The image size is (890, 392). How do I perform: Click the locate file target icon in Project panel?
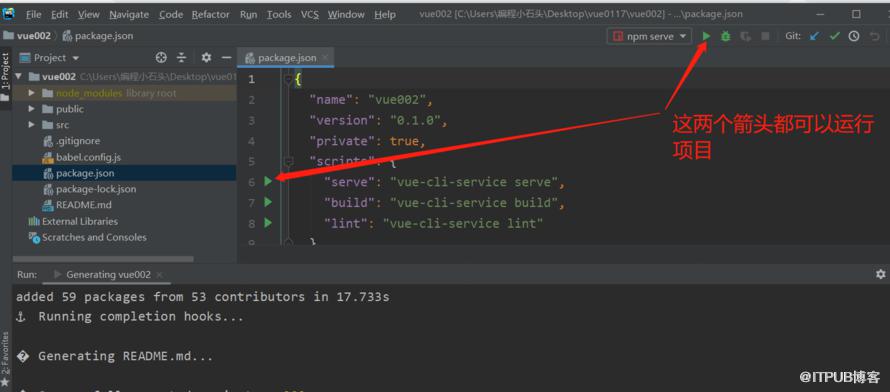point(161,58)
